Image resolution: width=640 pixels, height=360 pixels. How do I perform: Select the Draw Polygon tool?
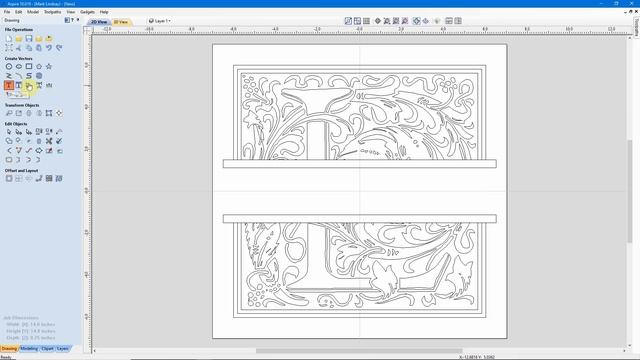(39, 67)
